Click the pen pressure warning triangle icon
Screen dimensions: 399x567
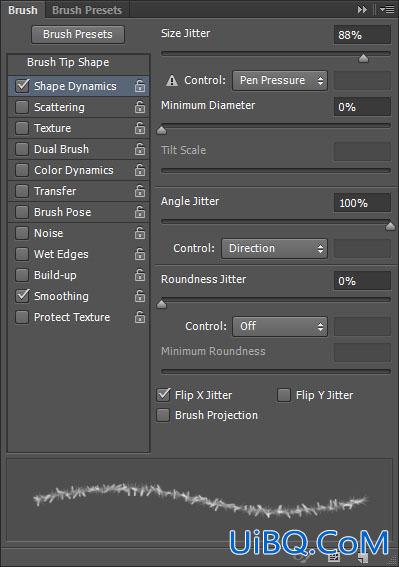(172, 80)
